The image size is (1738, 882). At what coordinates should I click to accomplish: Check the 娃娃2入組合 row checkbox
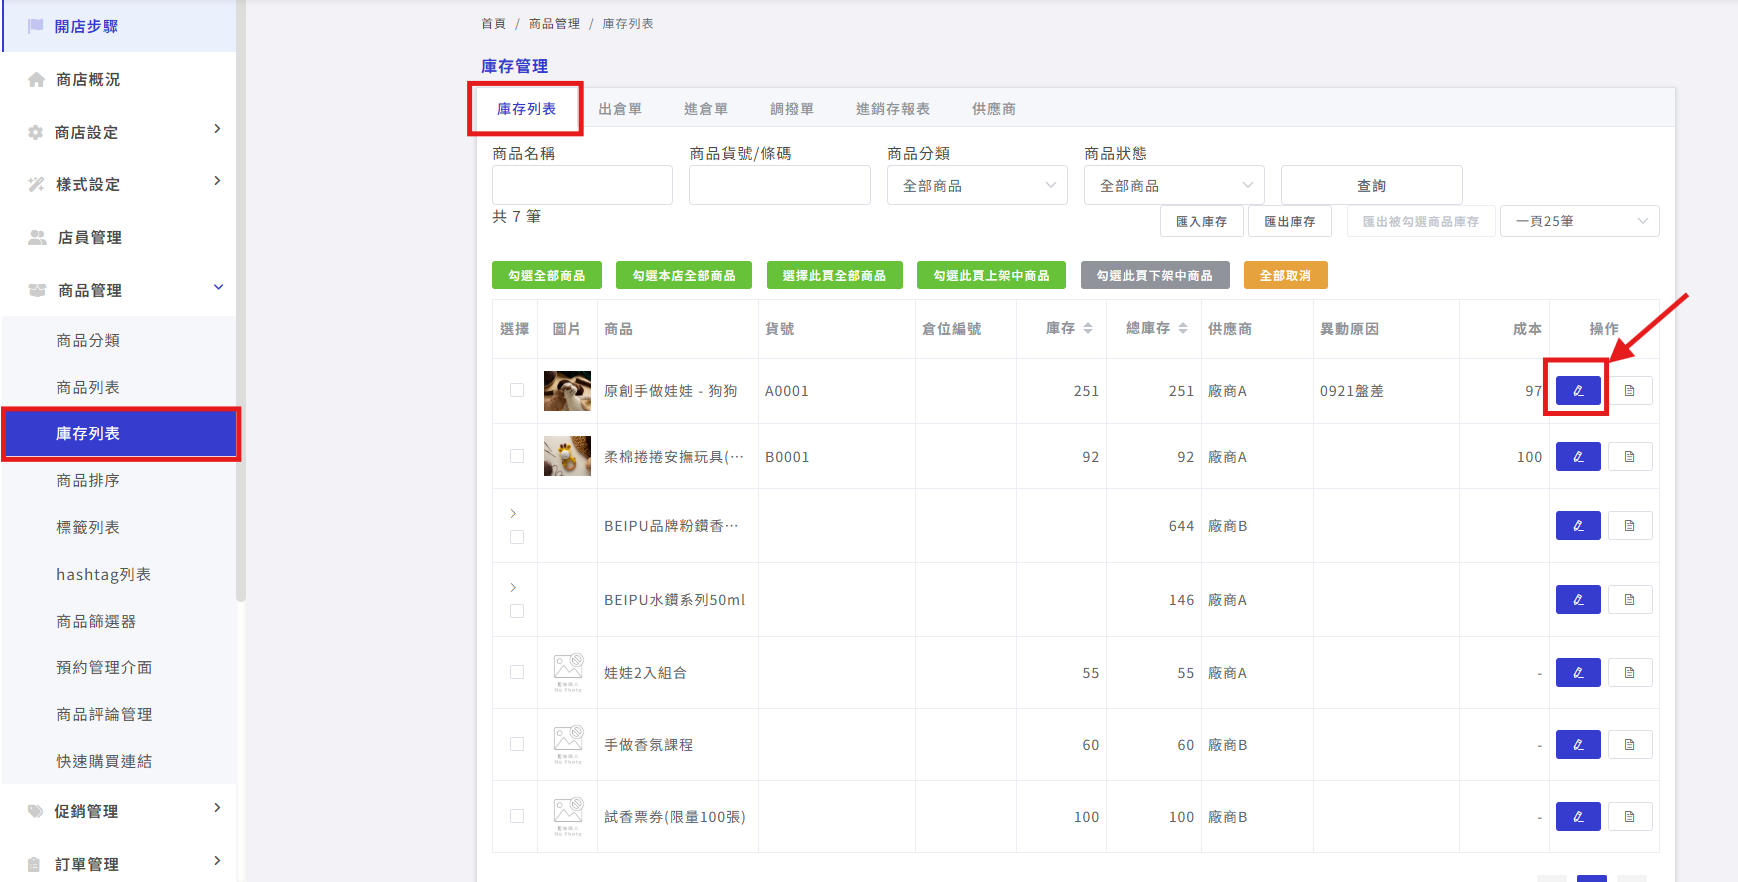pos(517,672)
